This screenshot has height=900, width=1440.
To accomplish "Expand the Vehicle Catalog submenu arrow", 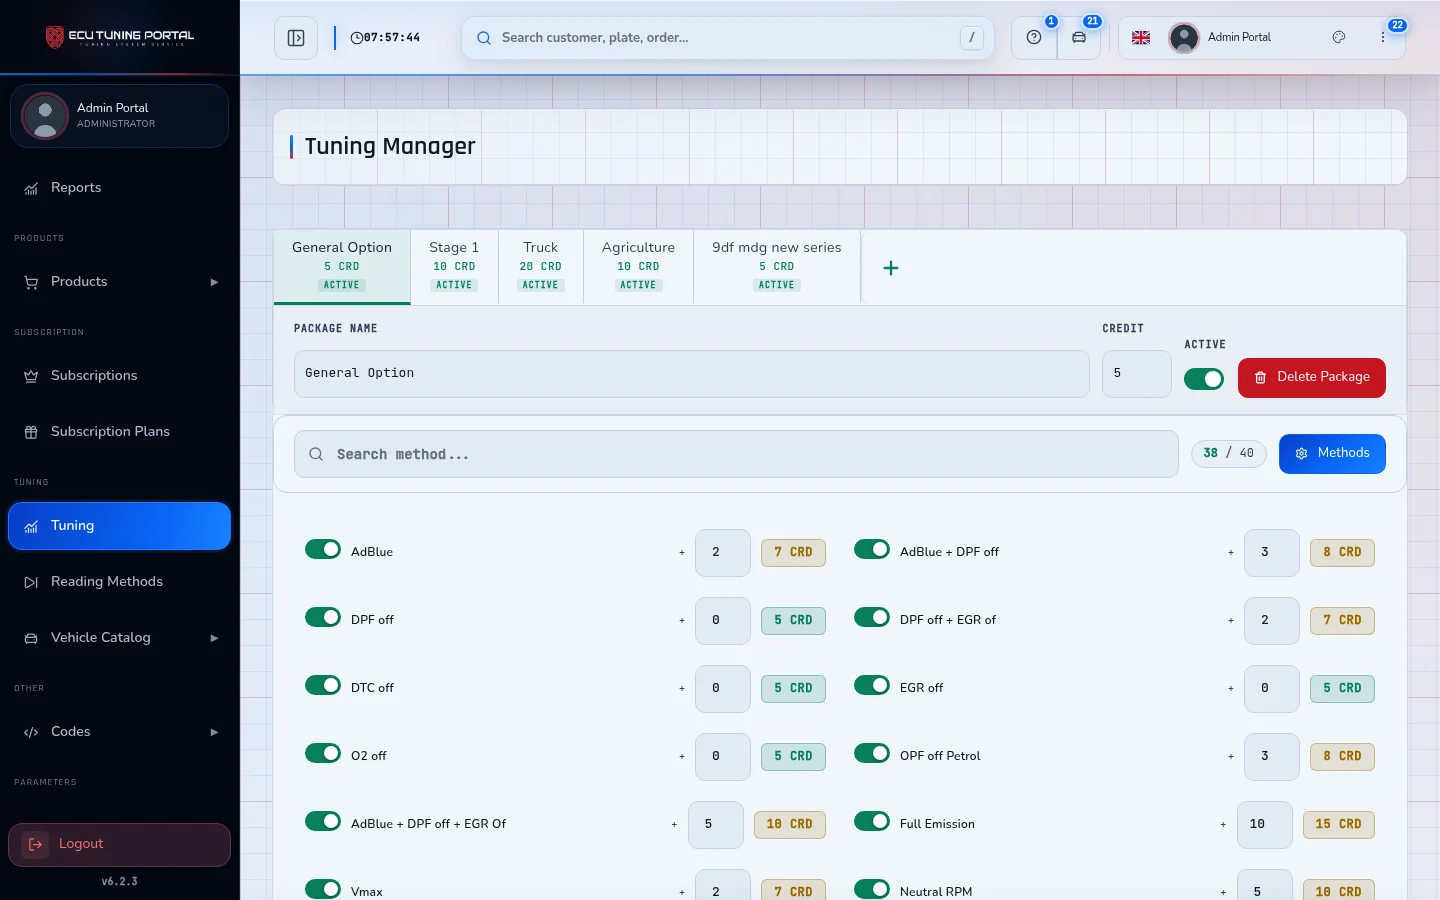I will tap(214, 638).
